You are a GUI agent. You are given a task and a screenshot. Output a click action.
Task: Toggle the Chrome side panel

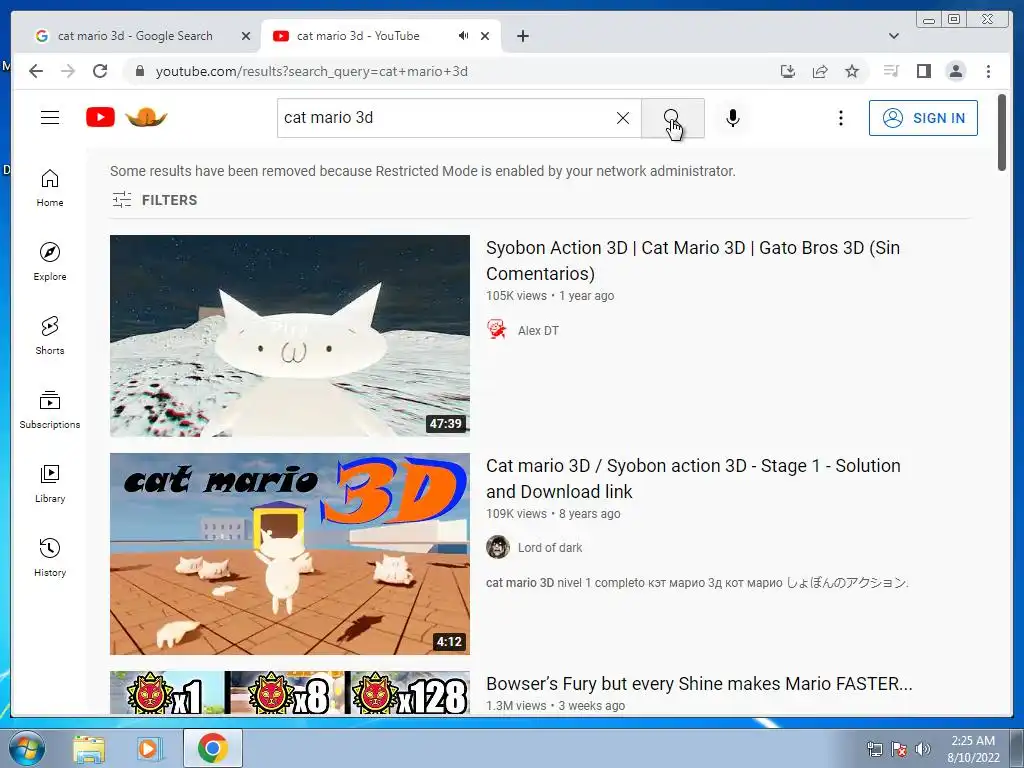[923, 71]
